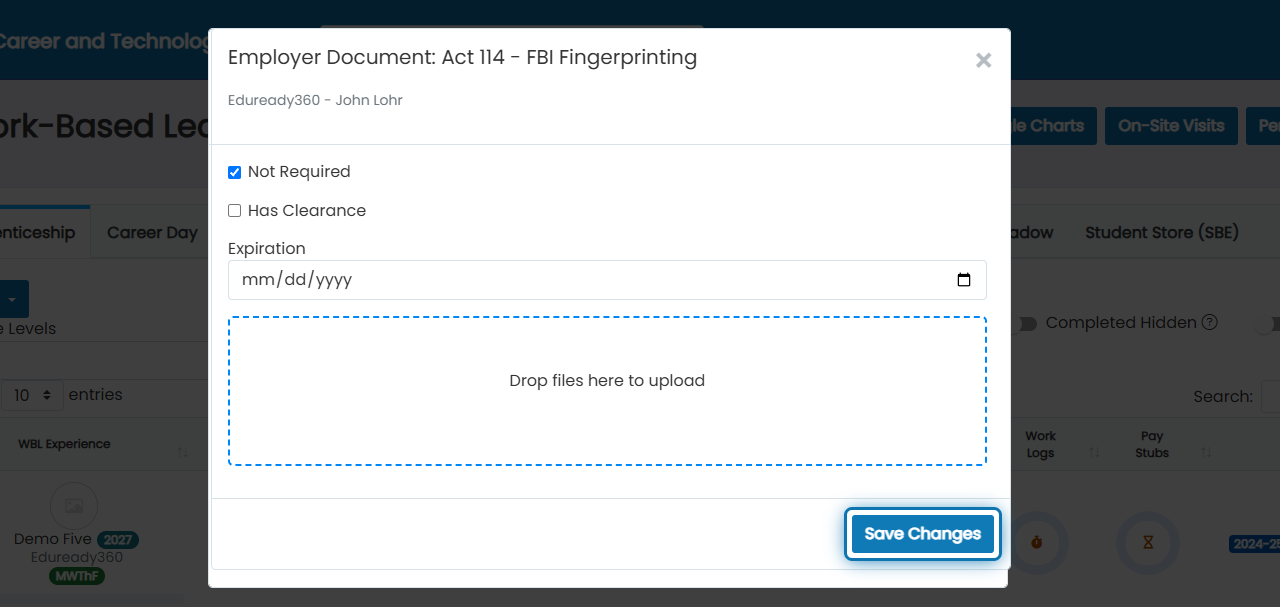The width and height of the screenshot is (1280, 607).
Task: Click the Pay Stubs hourglass icon
Action: point(1148,542)
